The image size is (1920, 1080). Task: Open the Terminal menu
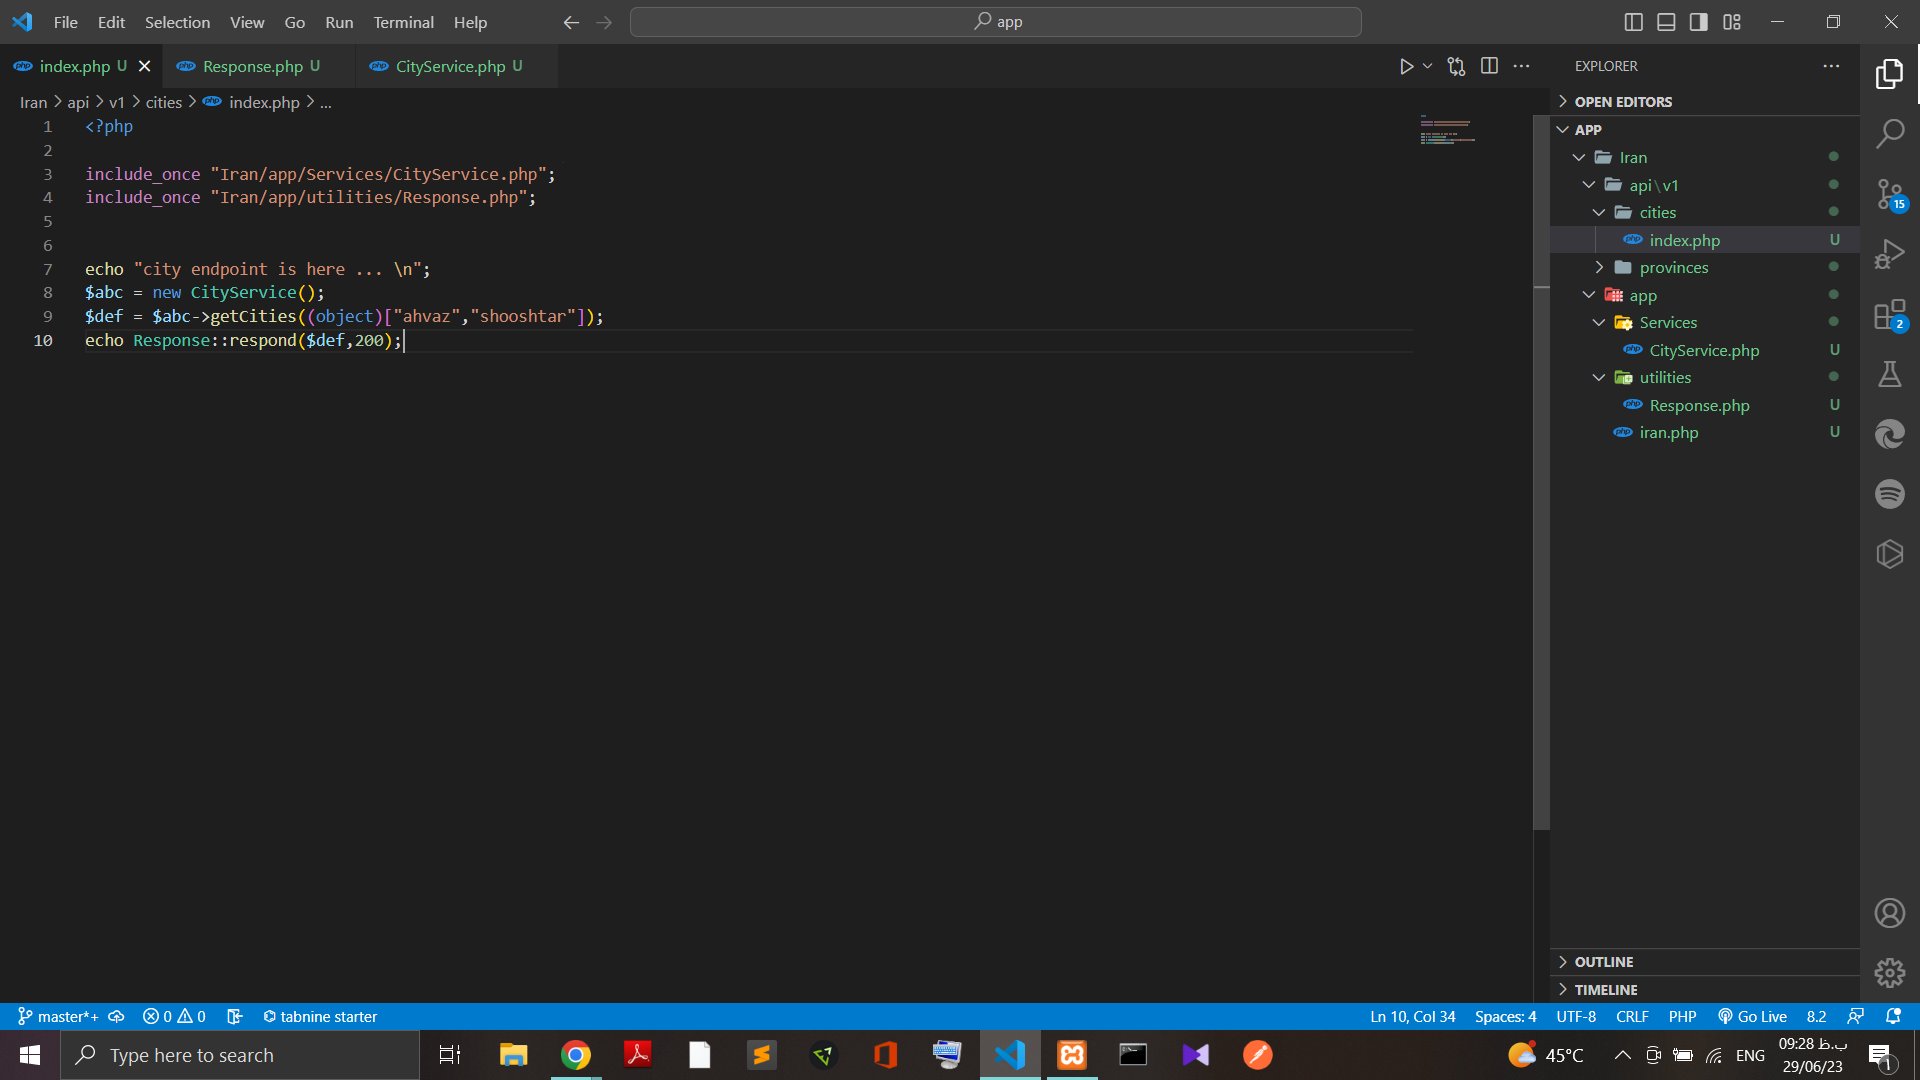click(403, 22)
